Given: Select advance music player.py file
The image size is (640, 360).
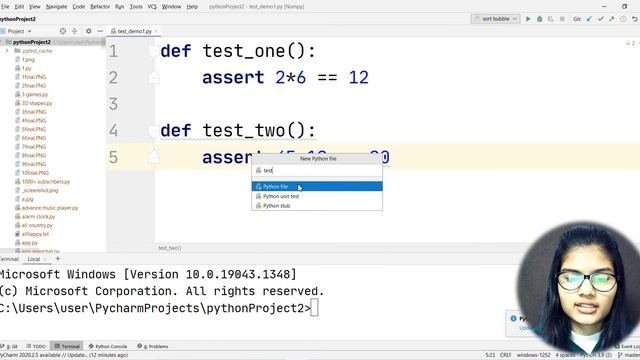Looking at the screenshot, I should pyautogui.click(x=49, y=208).
